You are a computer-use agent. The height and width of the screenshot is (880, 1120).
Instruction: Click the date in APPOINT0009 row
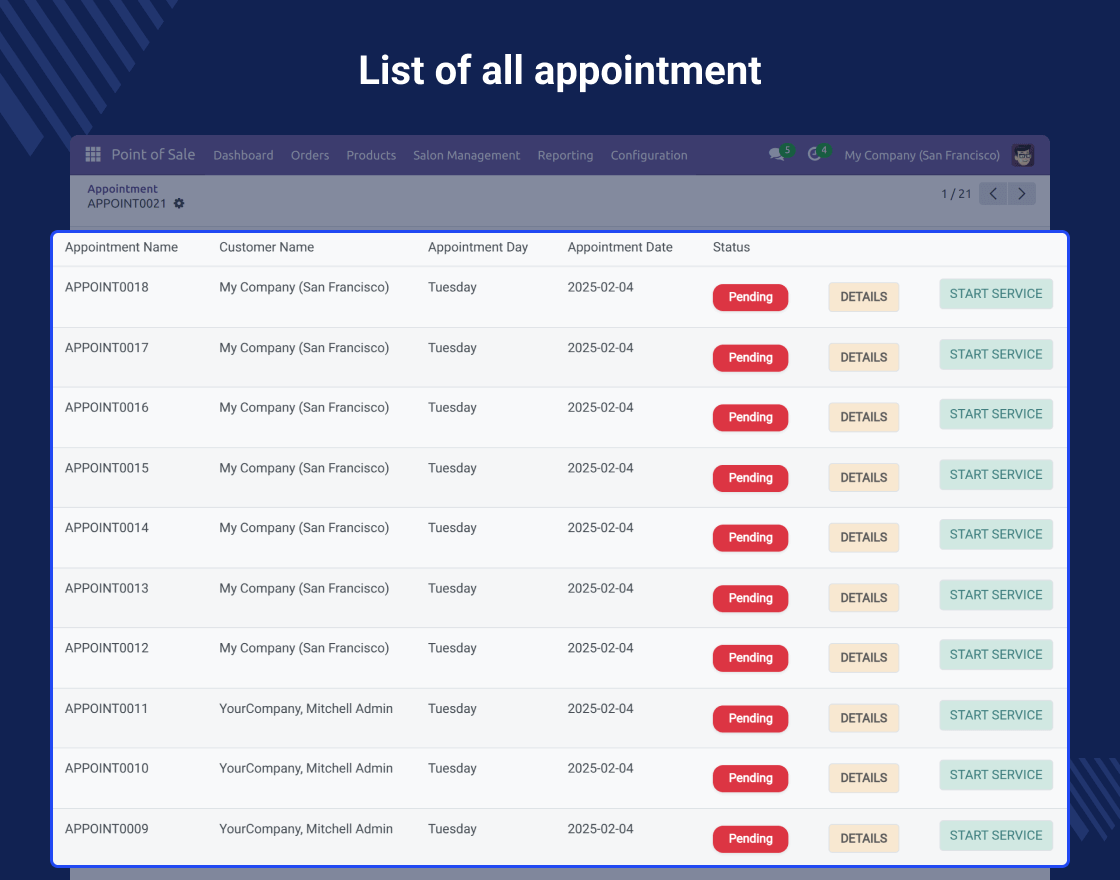coord(600,829)
